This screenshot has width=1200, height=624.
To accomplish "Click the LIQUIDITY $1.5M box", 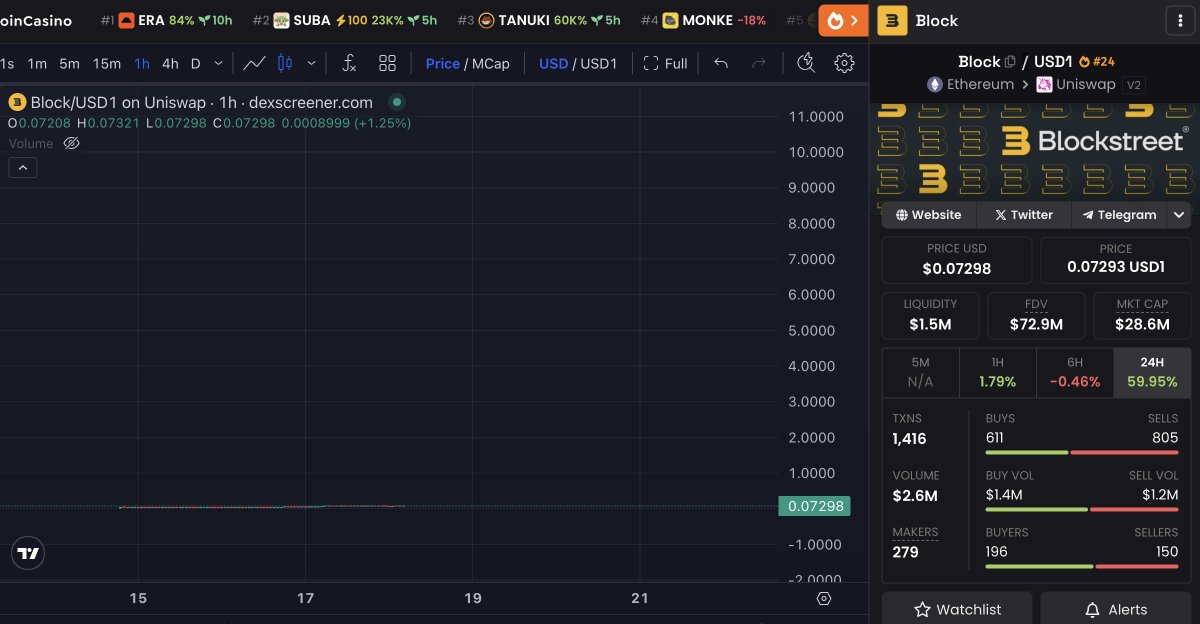I will pos(930,315).
